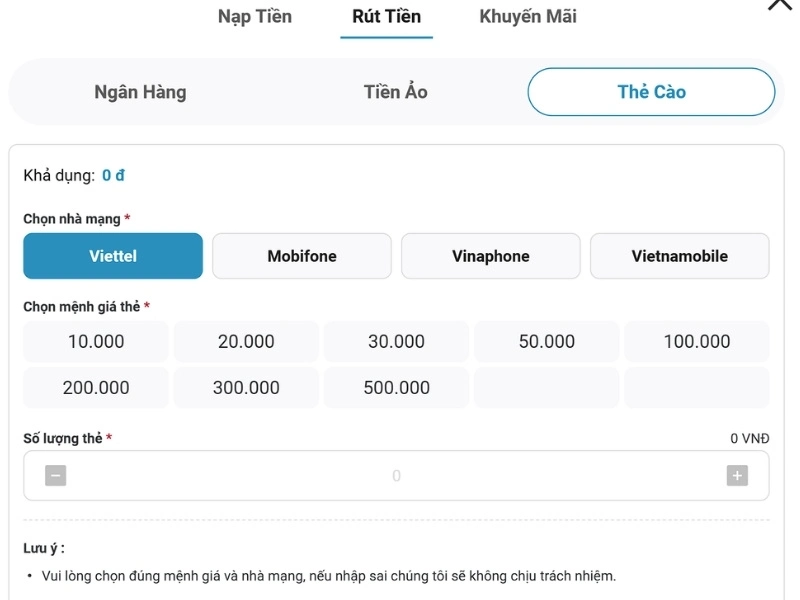Choose the 10.000 card denomination
The width and height of the screenshot is (800, 600).
coord(94,341)
